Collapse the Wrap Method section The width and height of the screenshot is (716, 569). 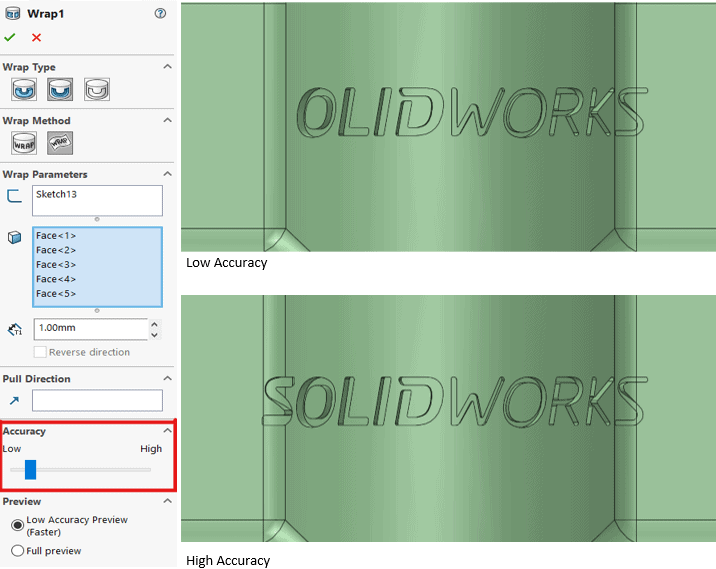click(x=168, y=120)
